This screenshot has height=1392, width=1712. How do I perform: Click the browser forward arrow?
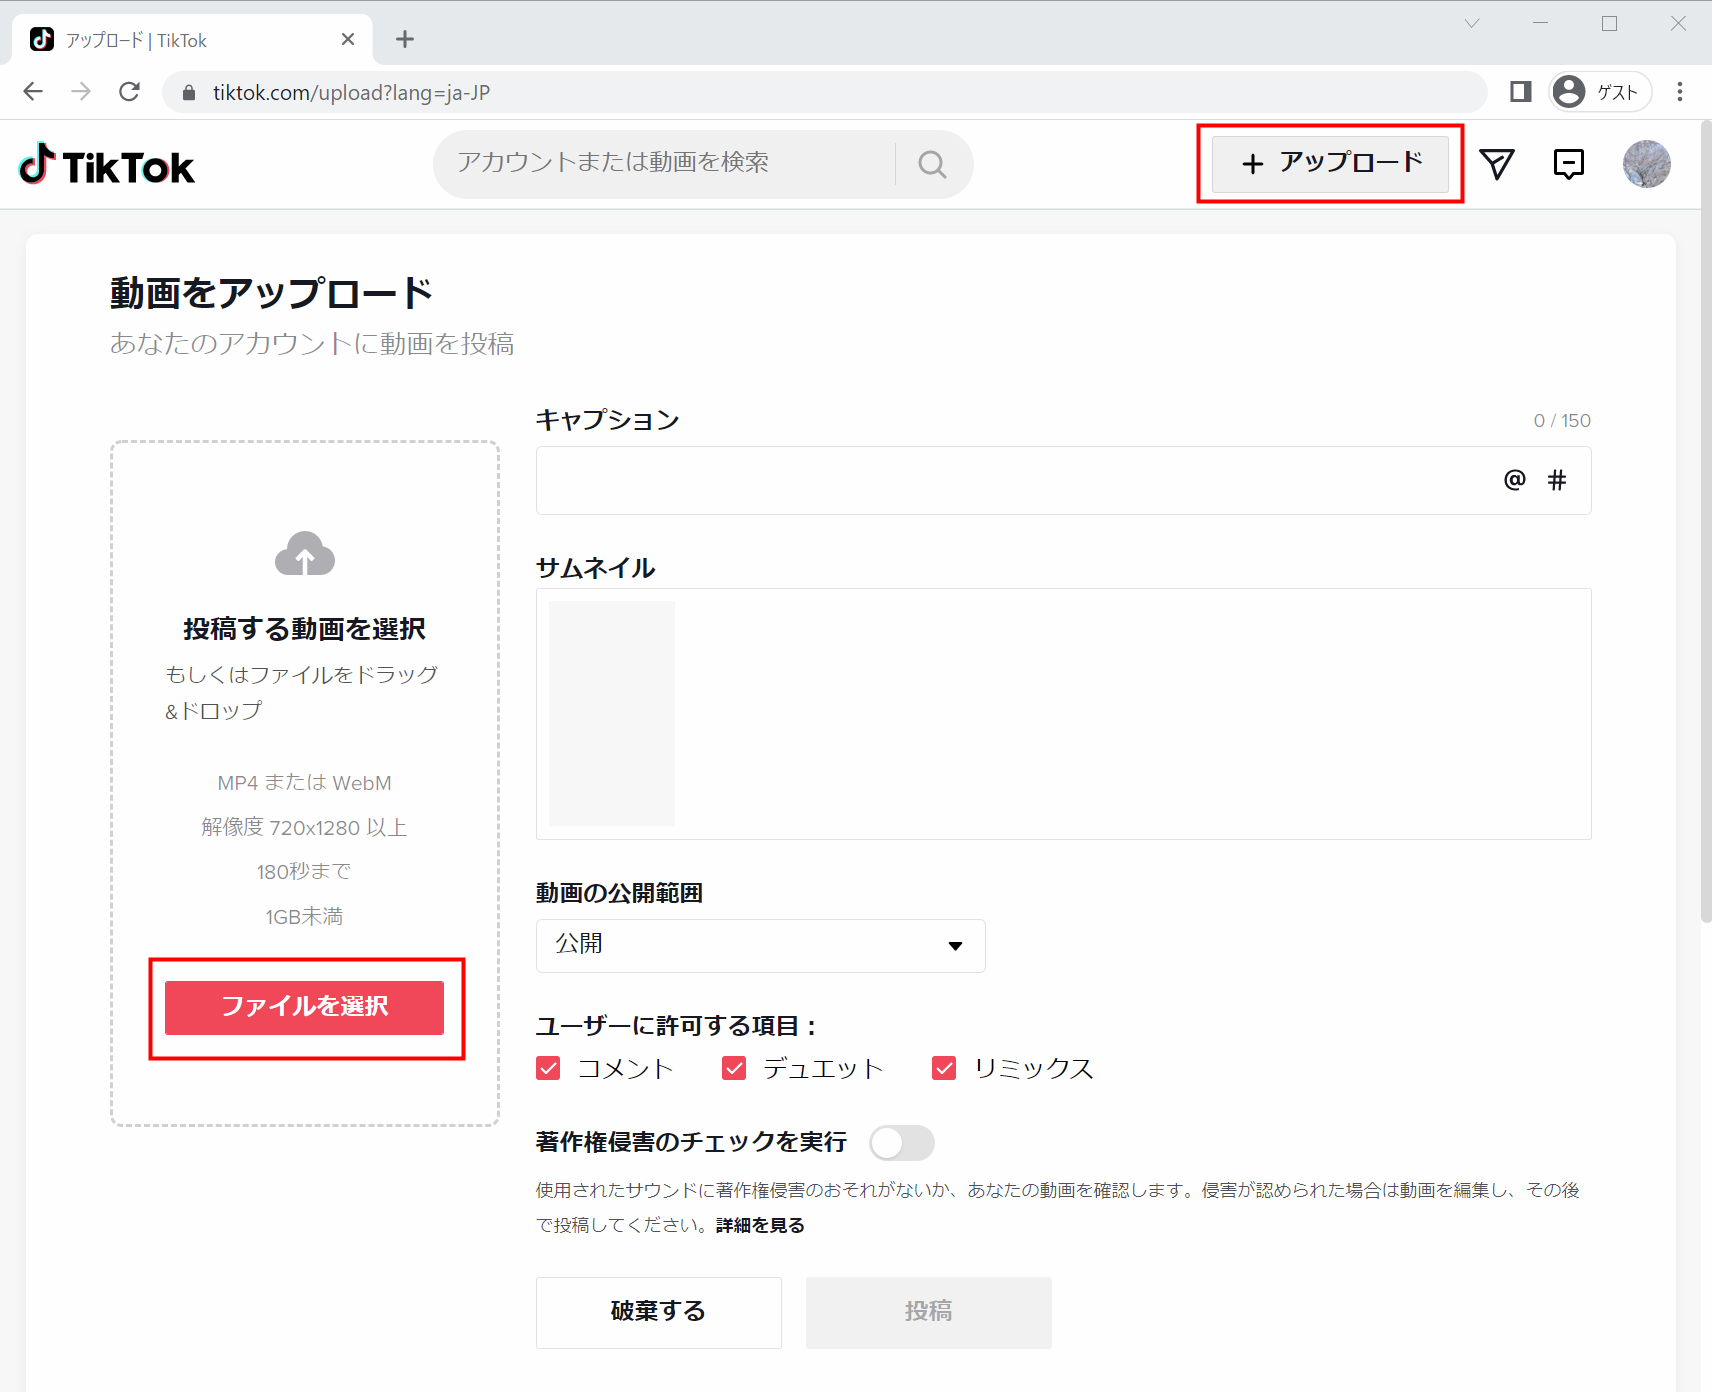[81, 92]
